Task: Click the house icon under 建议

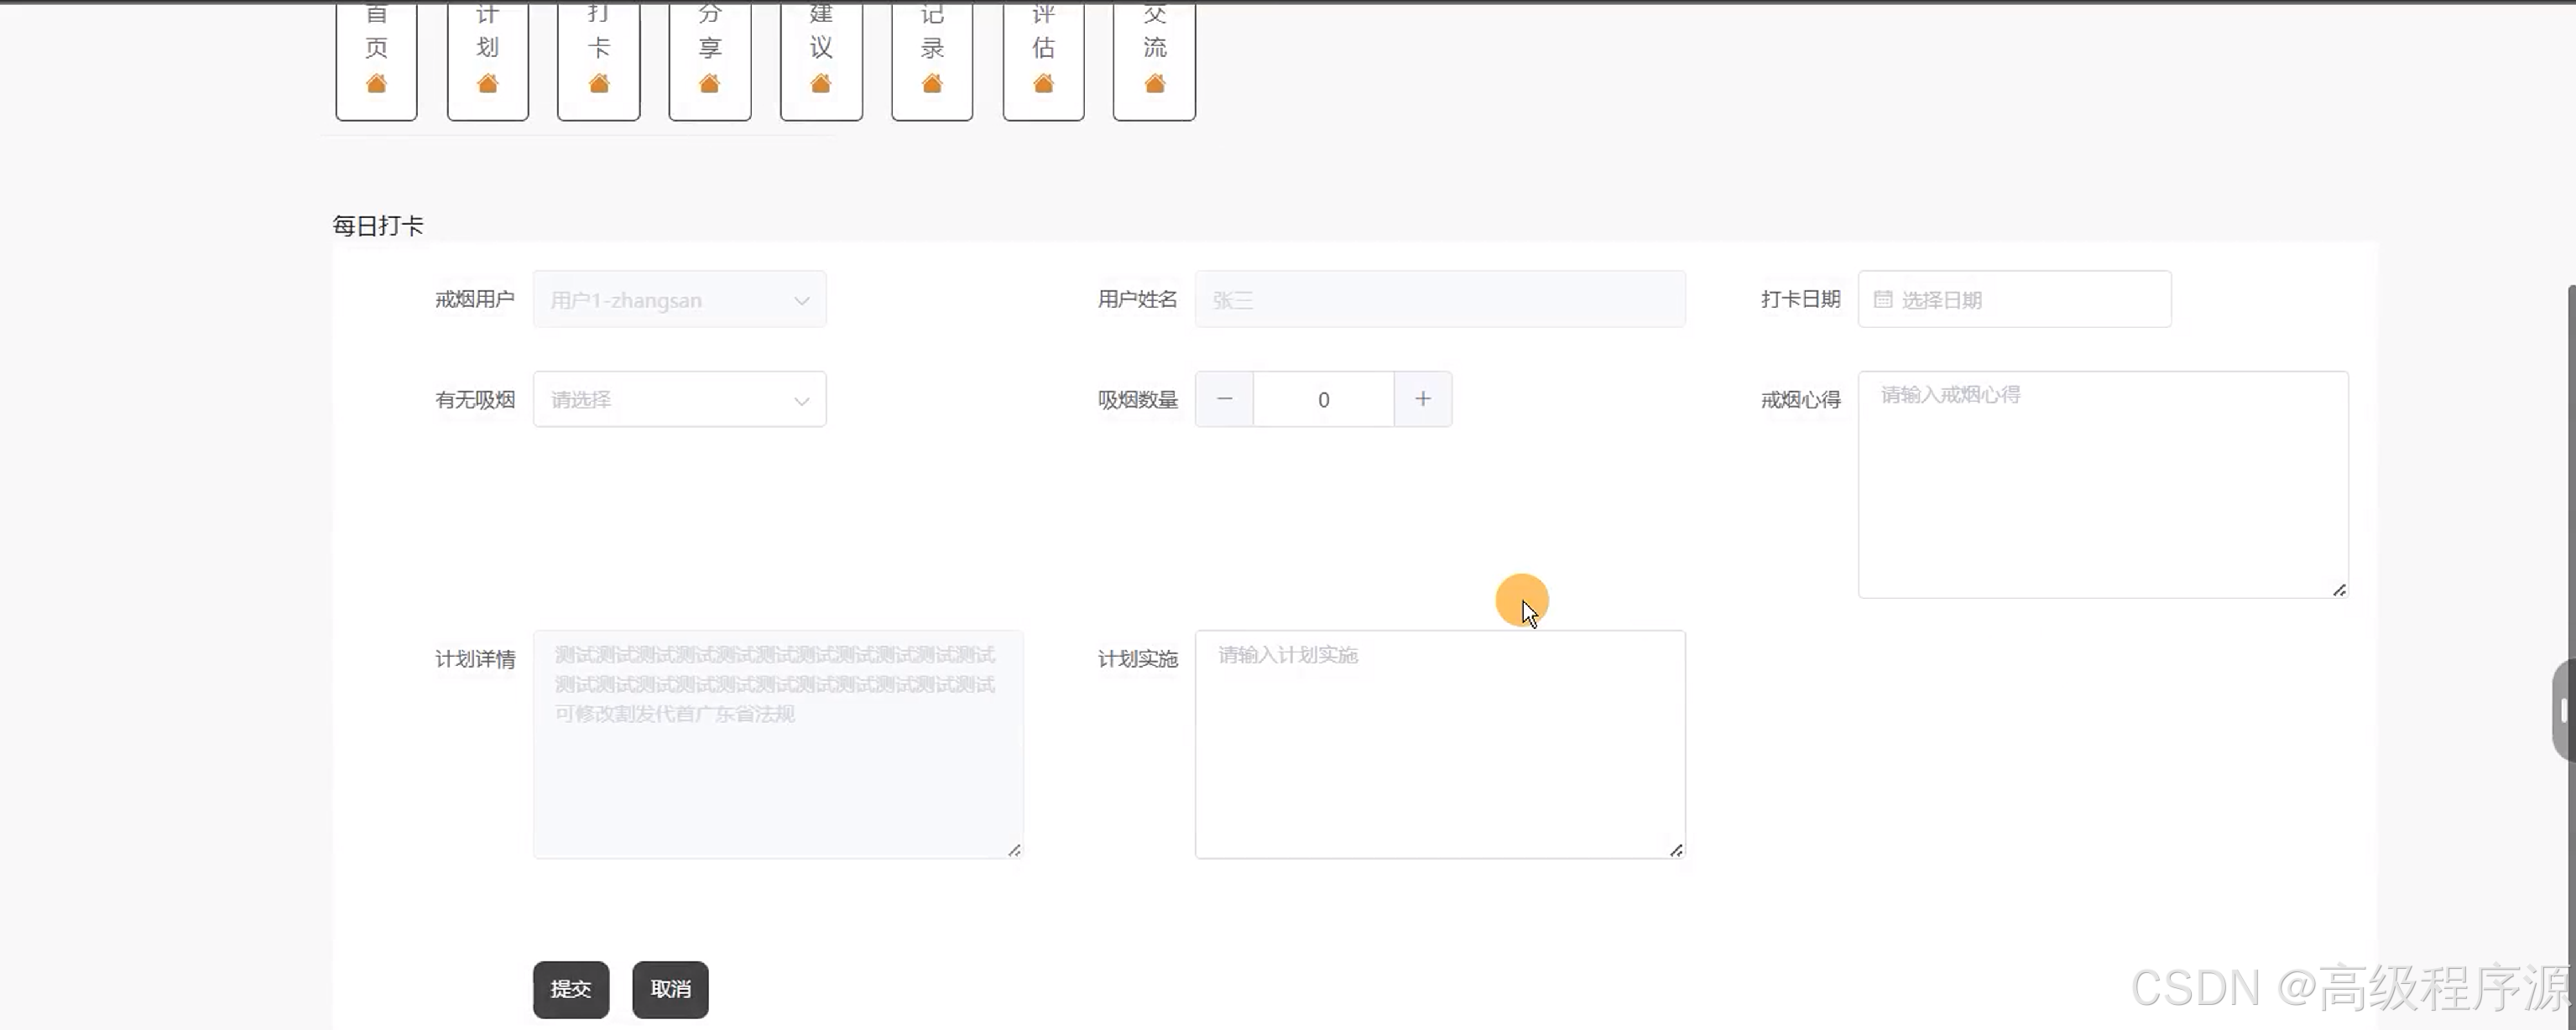Action: 821,84
